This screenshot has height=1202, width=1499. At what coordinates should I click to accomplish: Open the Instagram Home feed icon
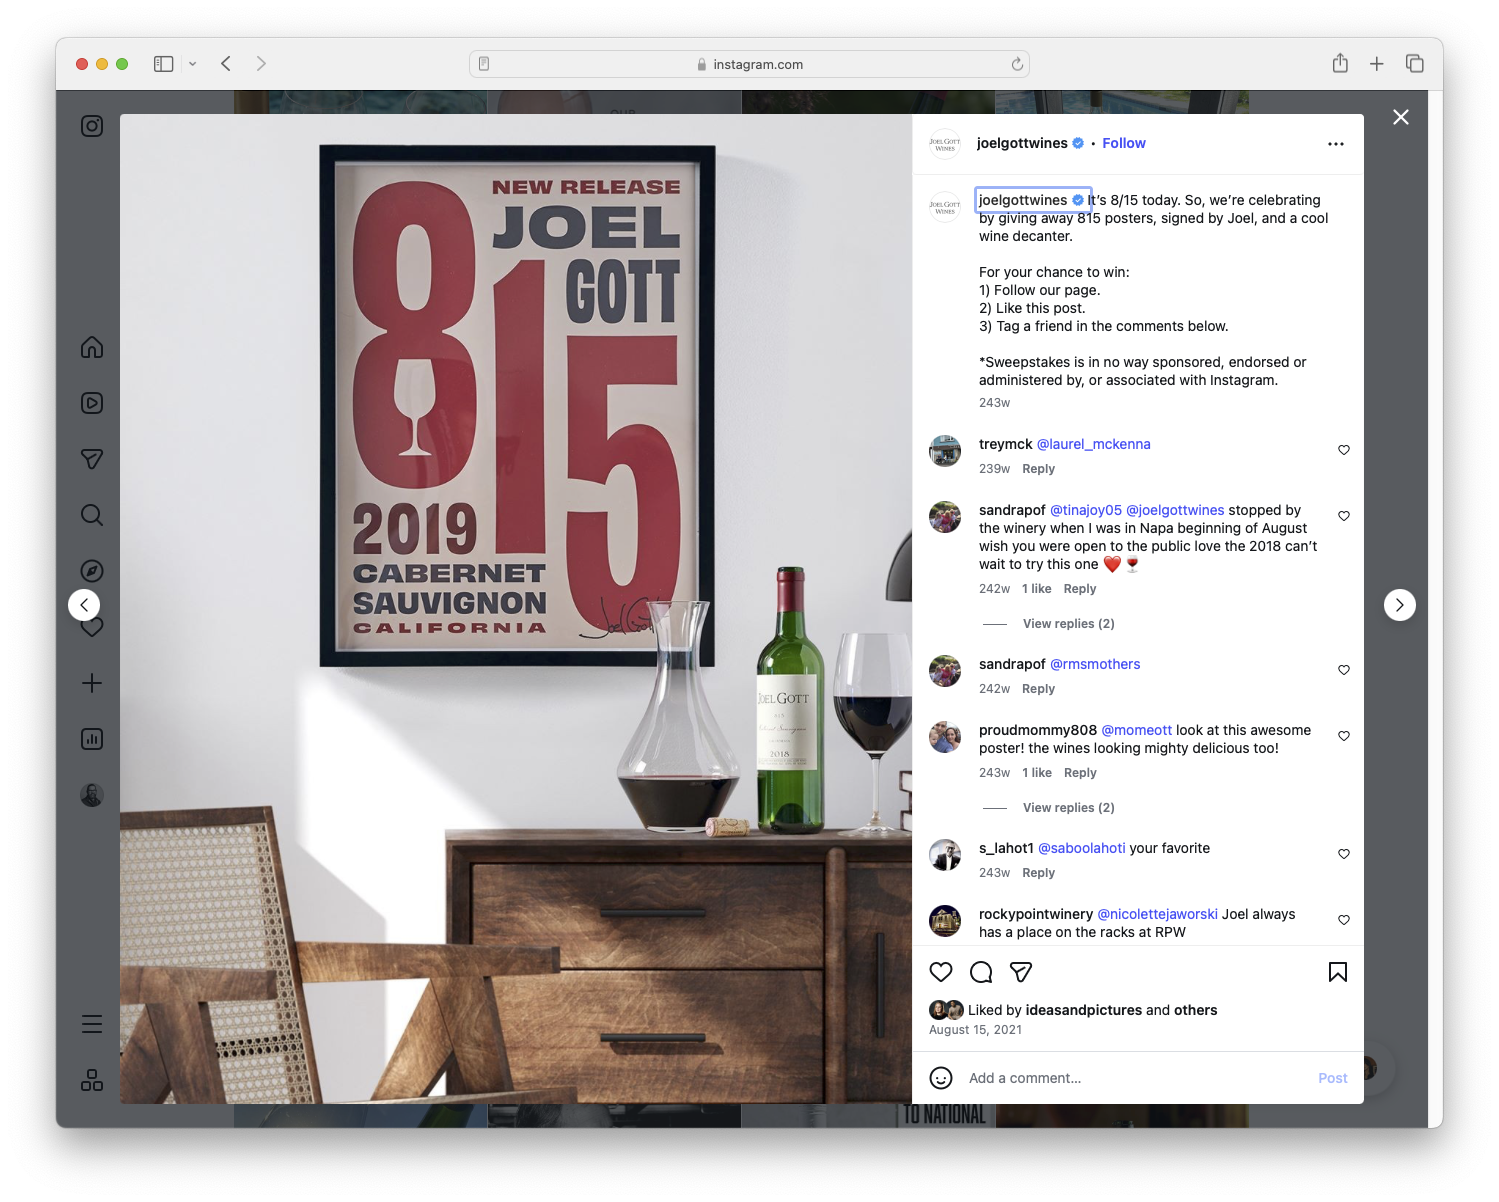[x=91, y=347]
